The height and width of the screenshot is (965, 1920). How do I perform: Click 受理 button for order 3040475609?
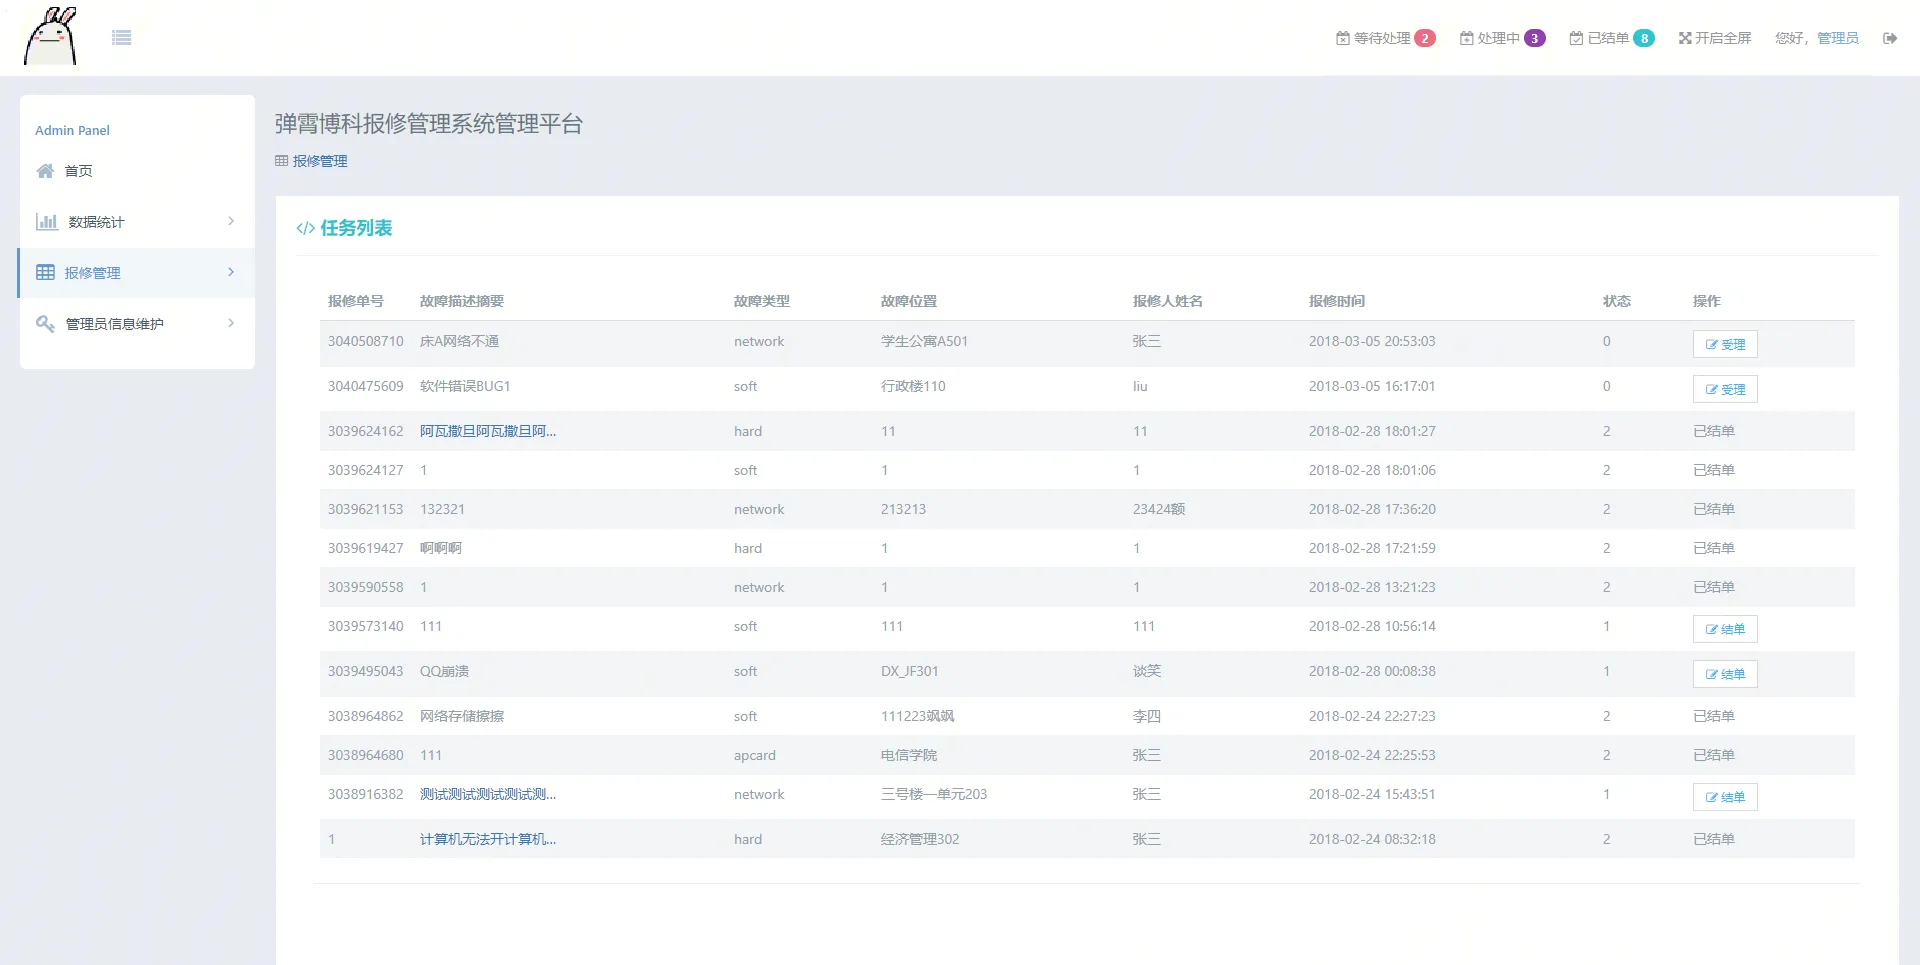click(x=1724, y=389)
